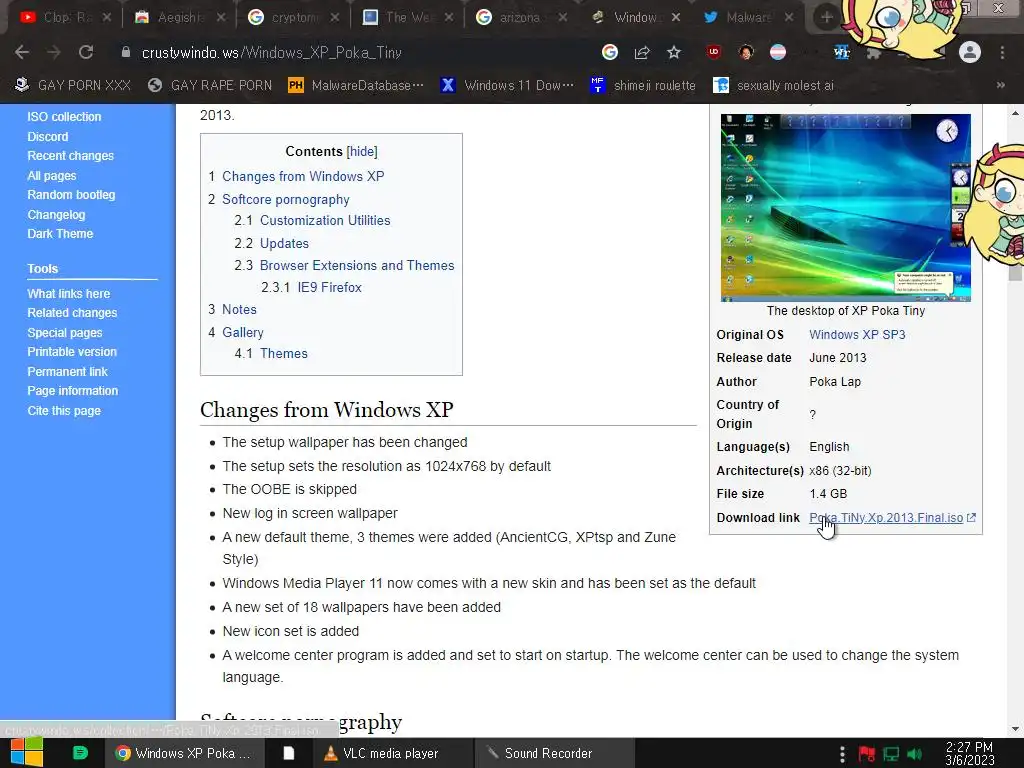Bookmark this page with the star icon

(x=674, y=52)
